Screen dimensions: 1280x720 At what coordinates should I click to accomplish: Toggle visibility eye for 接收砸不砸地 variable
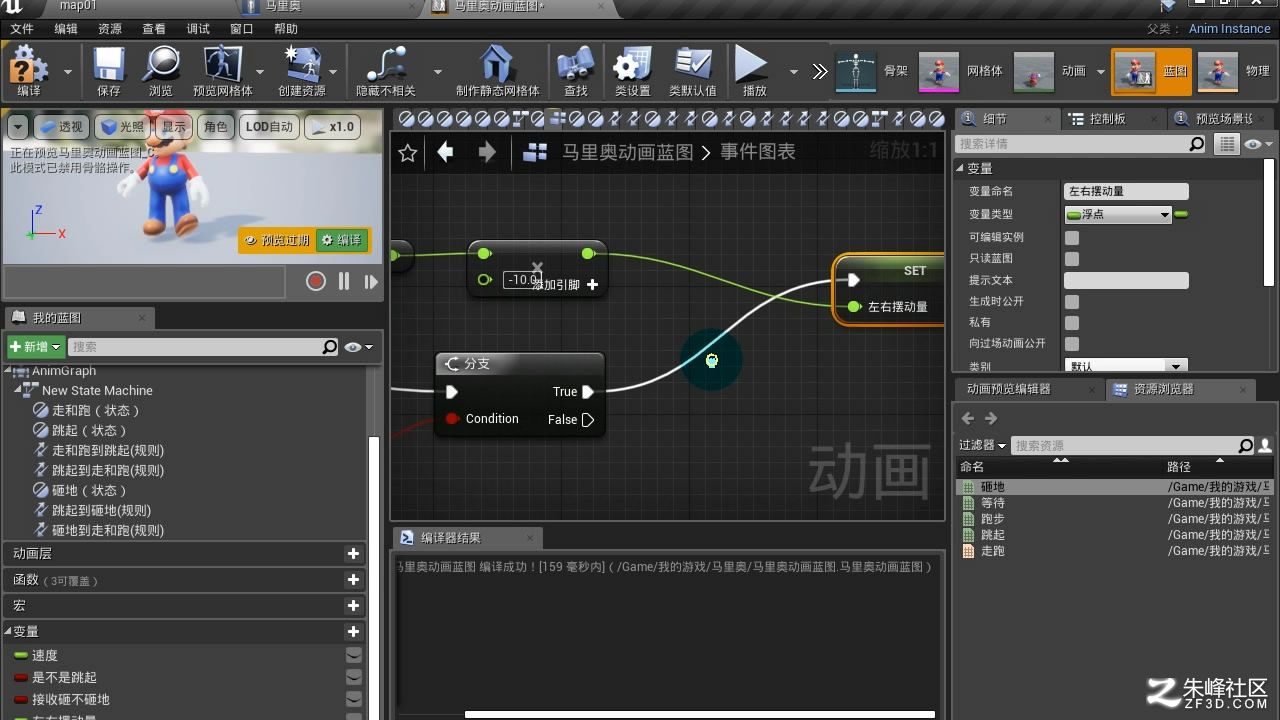[x=354, y=699]
